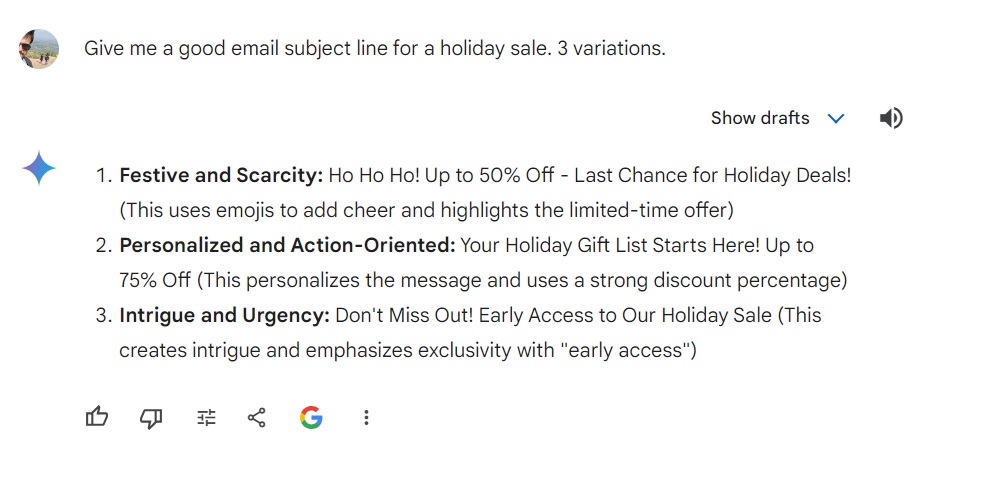This screenshot has width=986, height=485.
Task: Click the user profile avatar photo
Action: click(39, 48)
